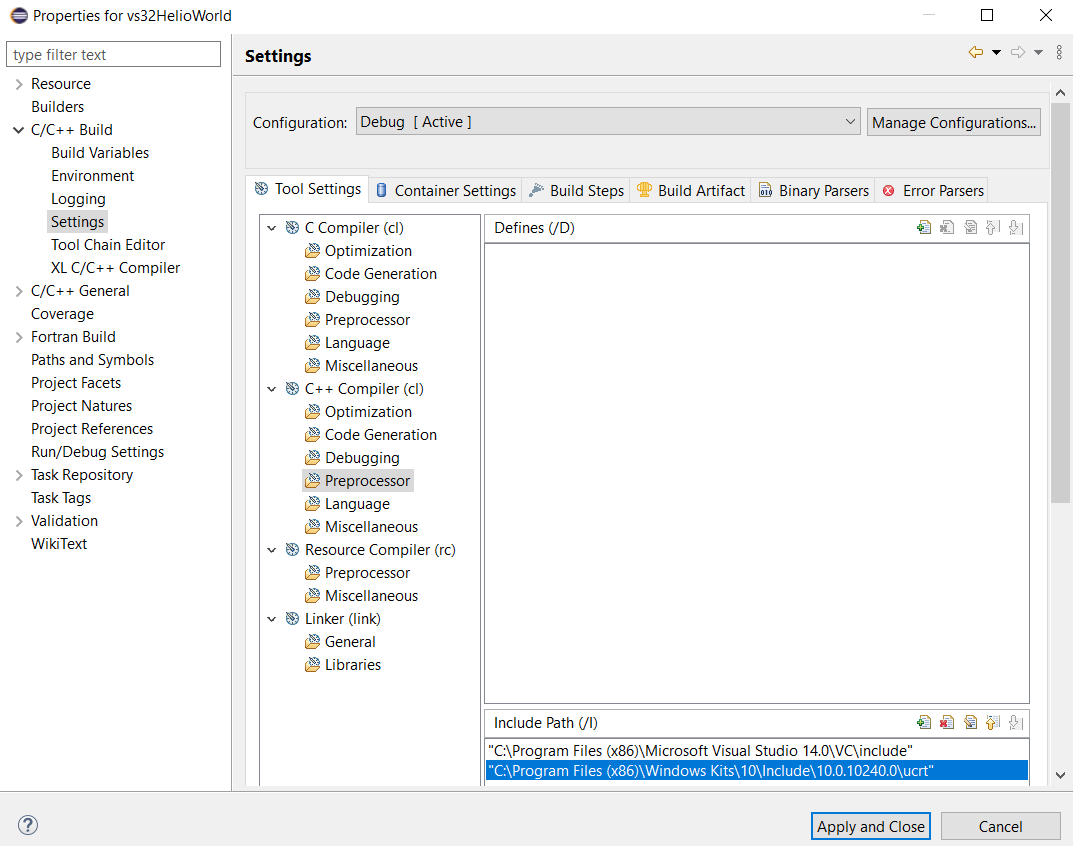The height and width of the screenshot is (846, 1073).
Task: Open Run/Debug Settings page
Action: (x=97, y=452)
